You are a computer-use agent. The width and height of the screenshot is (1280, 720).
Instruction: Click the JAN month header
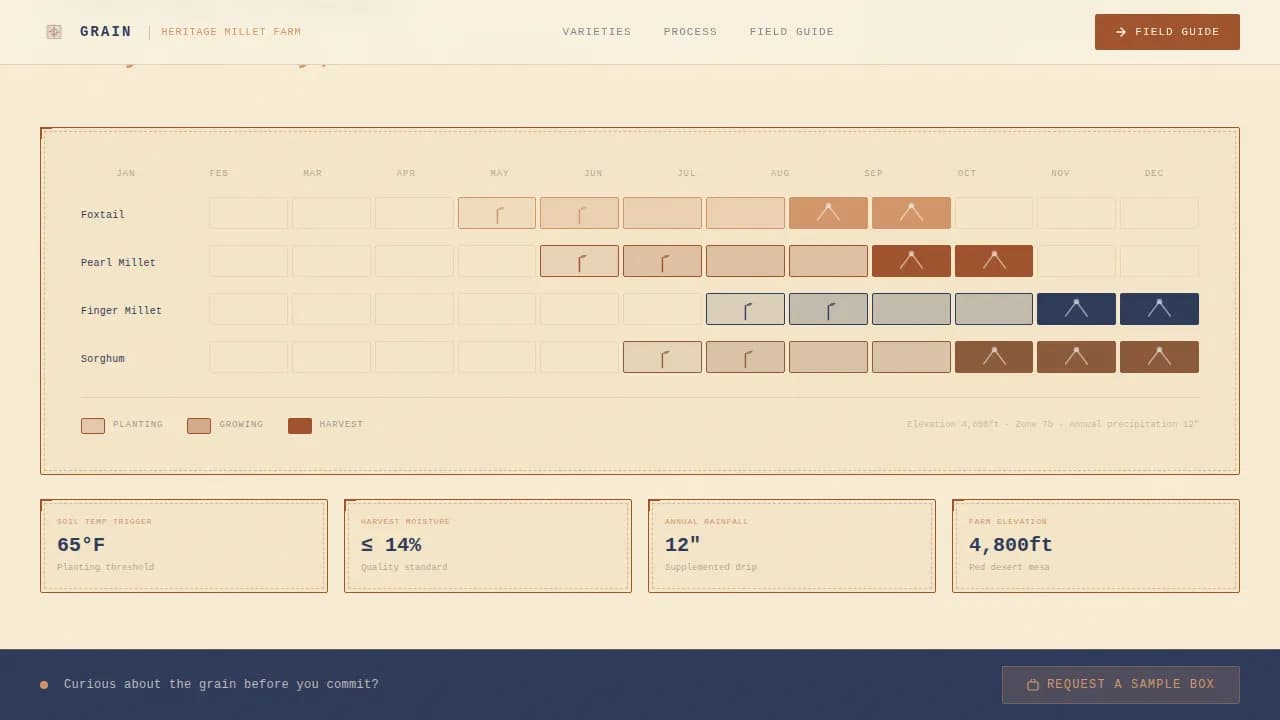[125, 174]
